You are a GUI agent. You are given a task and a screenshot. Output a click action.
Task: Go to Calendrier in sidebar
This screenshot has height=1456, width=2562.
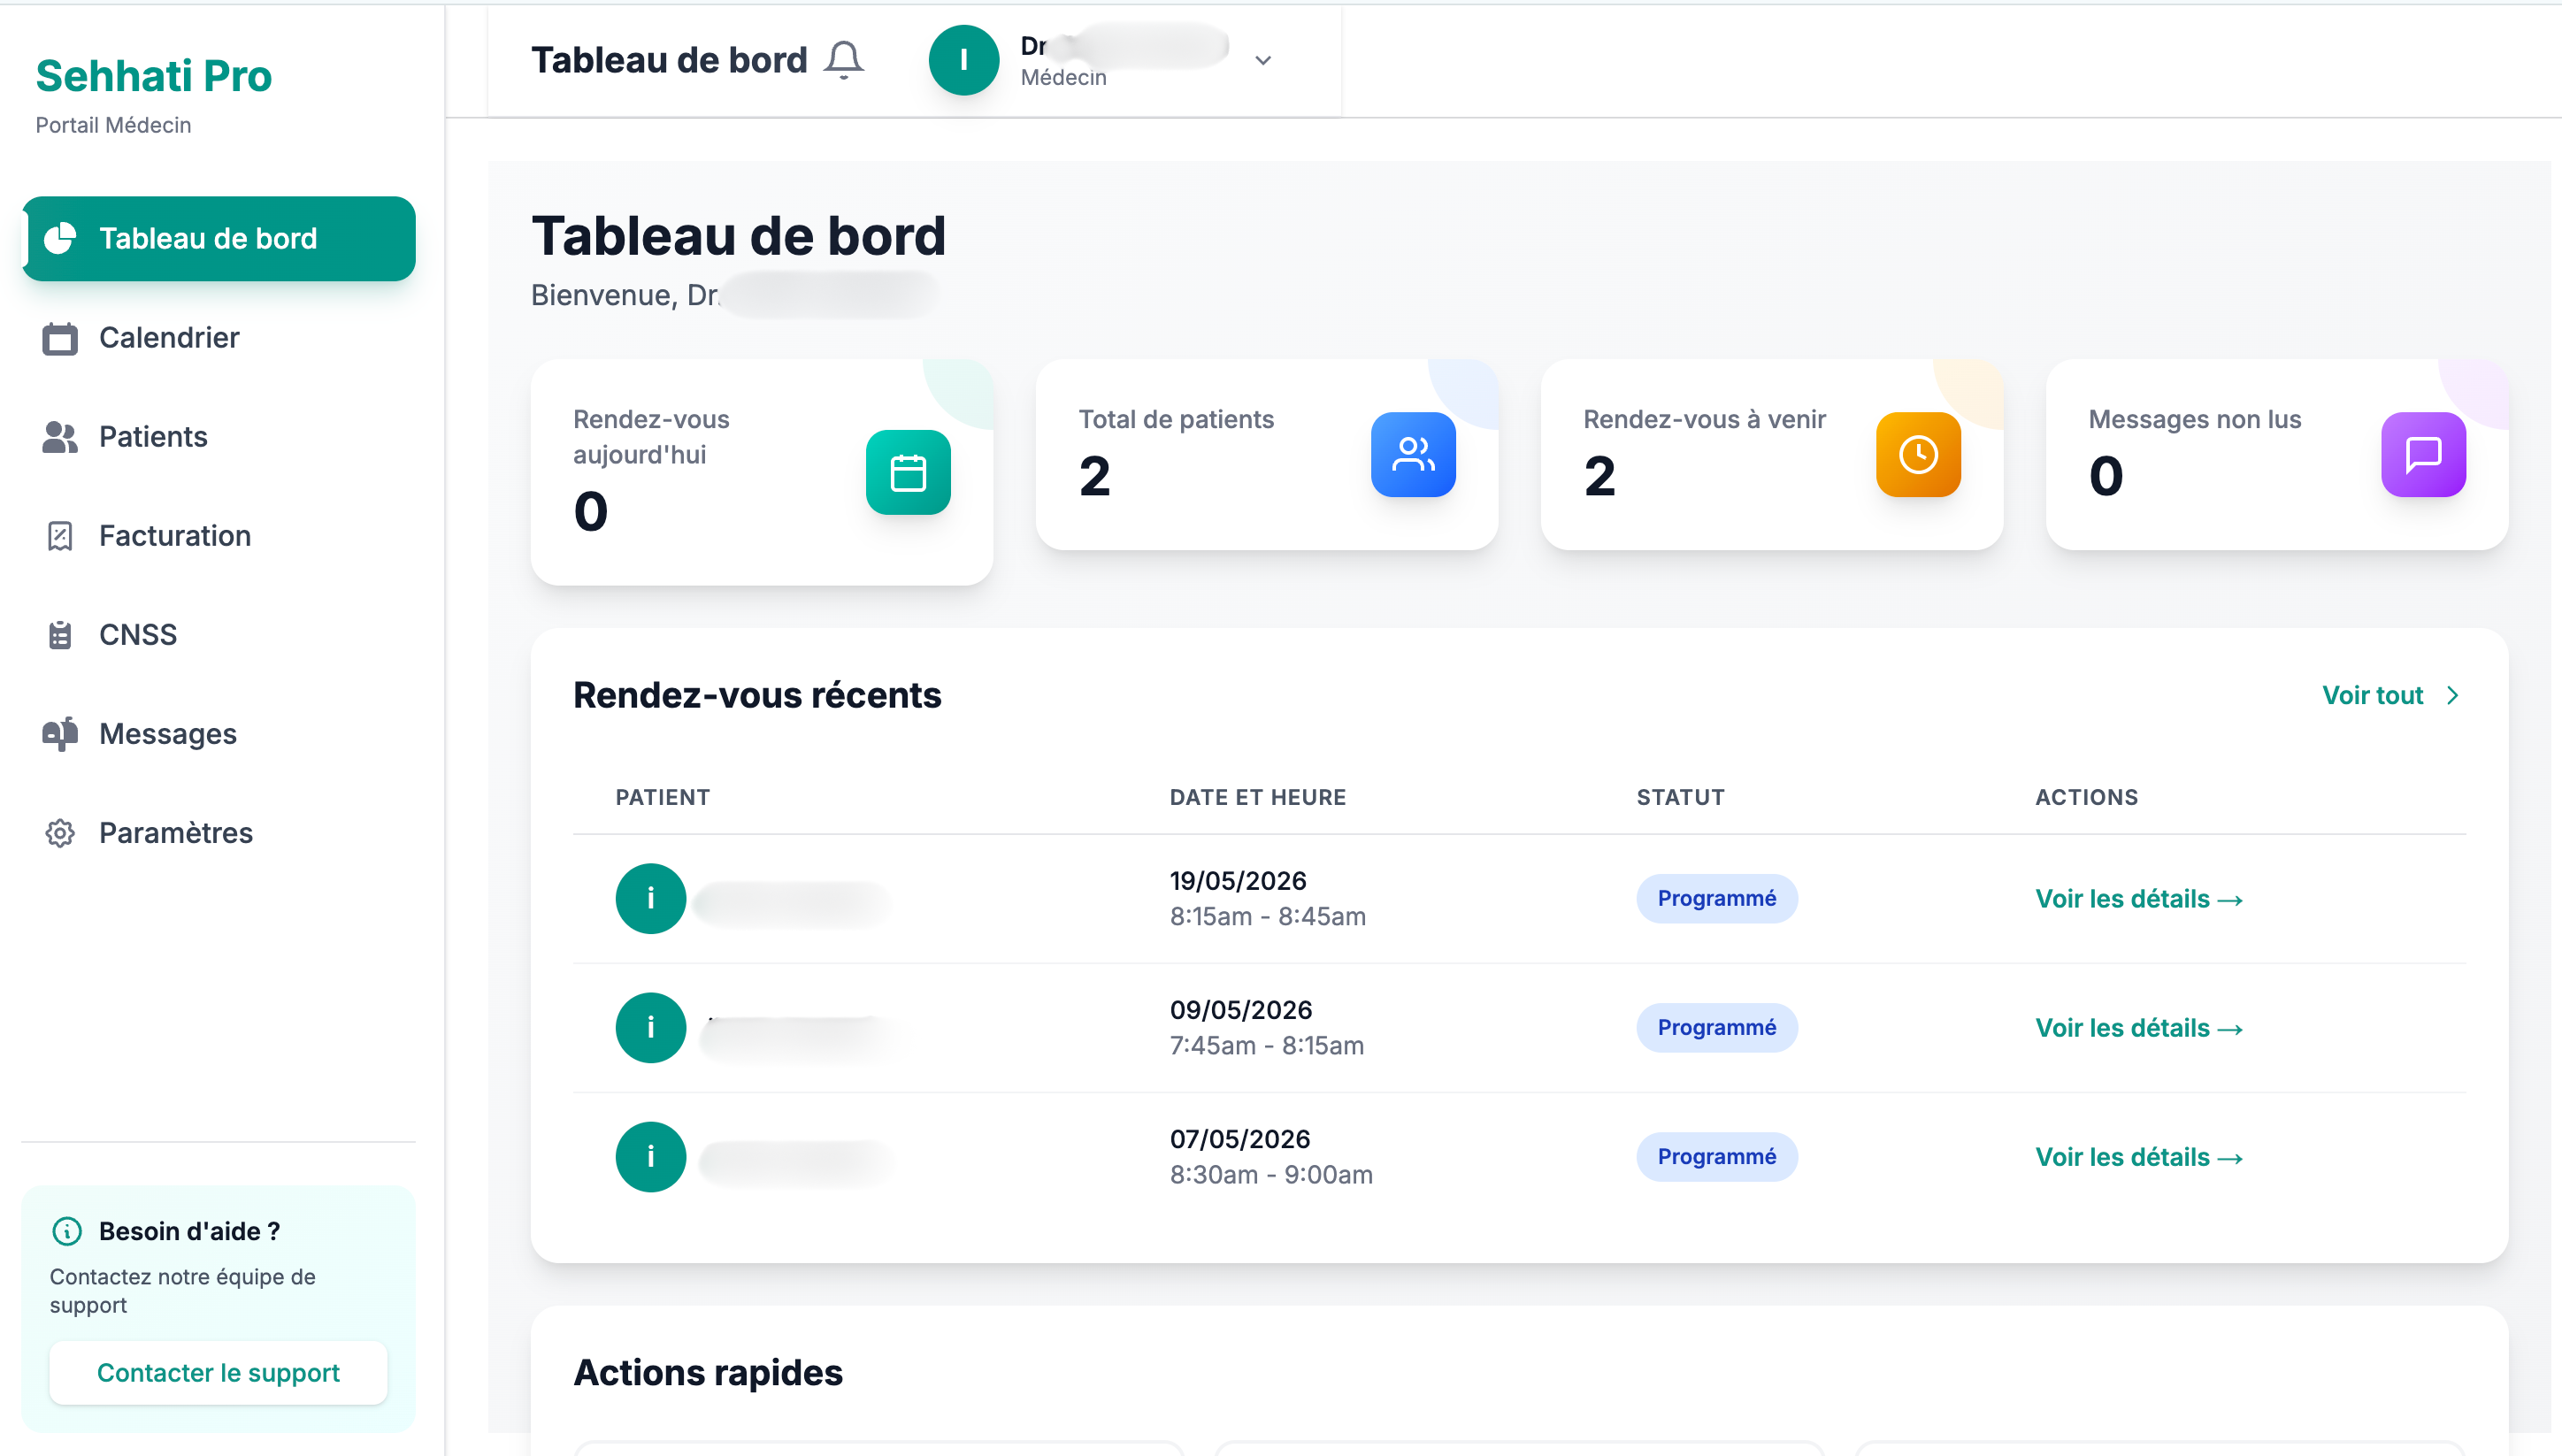click(x=219, y=338)
